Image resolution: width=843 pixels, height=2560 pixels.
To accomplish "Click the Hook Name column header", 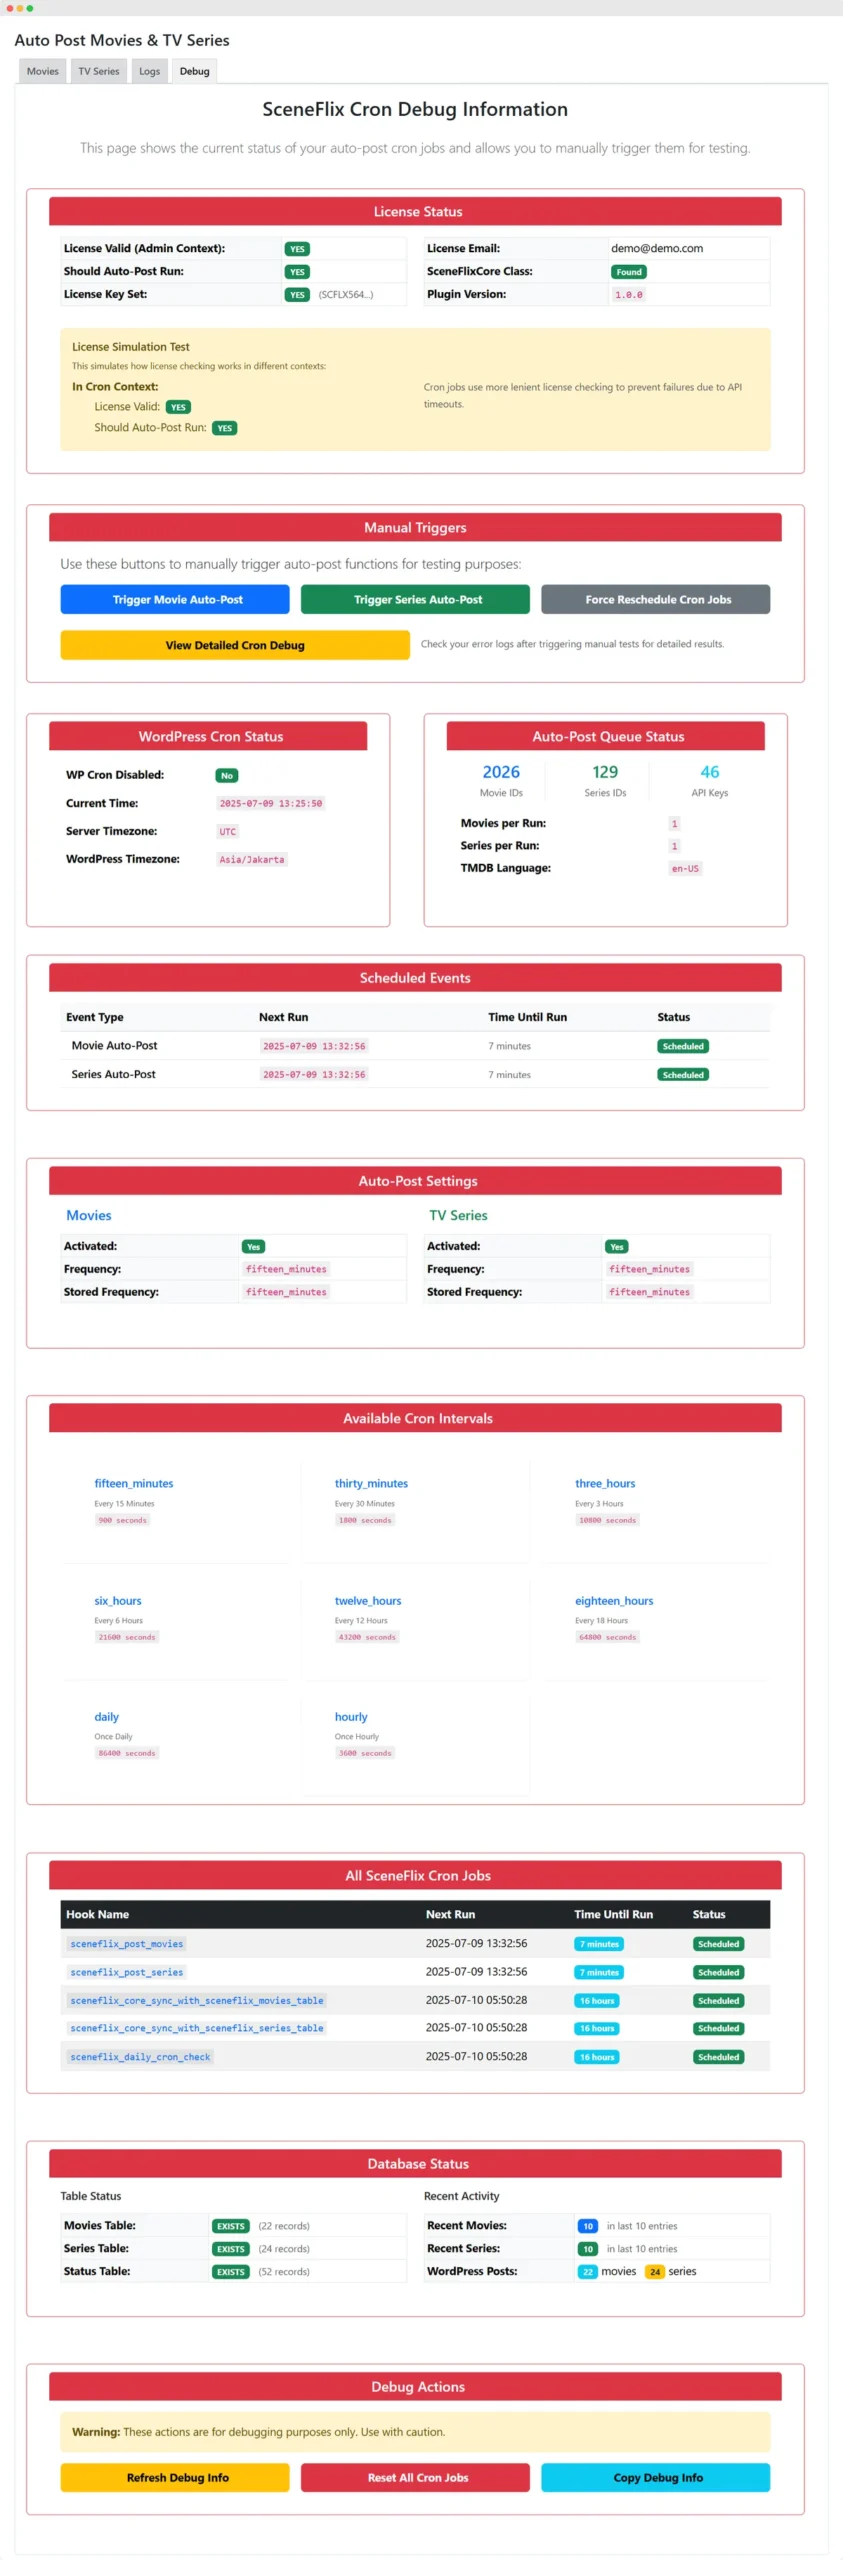I will click(97, 1914).
